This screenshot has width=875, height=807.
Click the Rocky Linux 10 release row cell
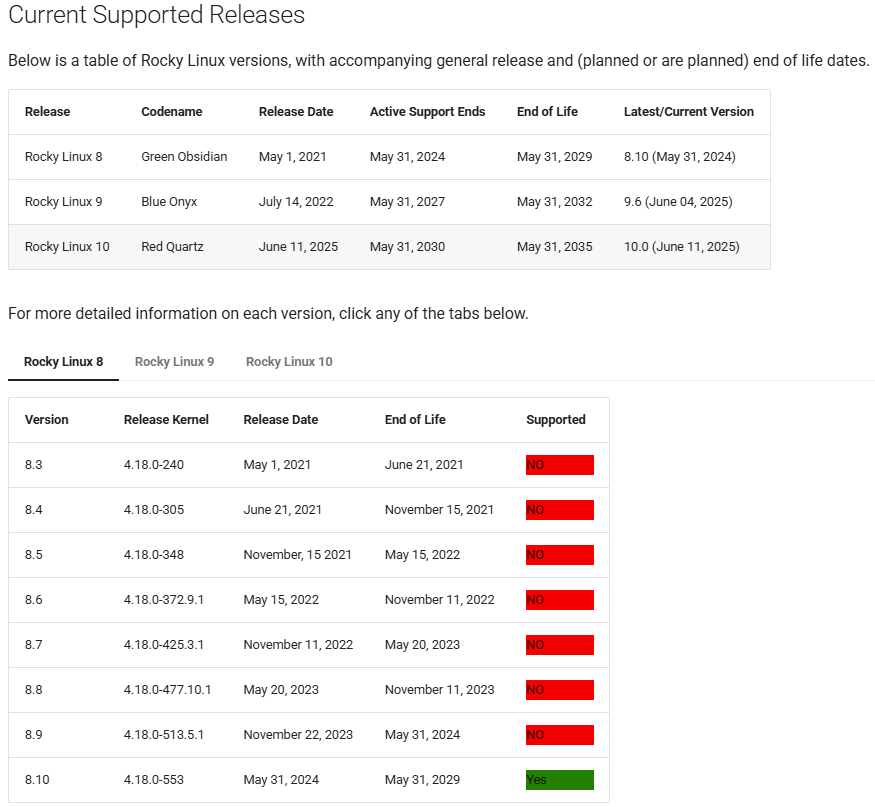pyautogui.click(x=67, y=247)
